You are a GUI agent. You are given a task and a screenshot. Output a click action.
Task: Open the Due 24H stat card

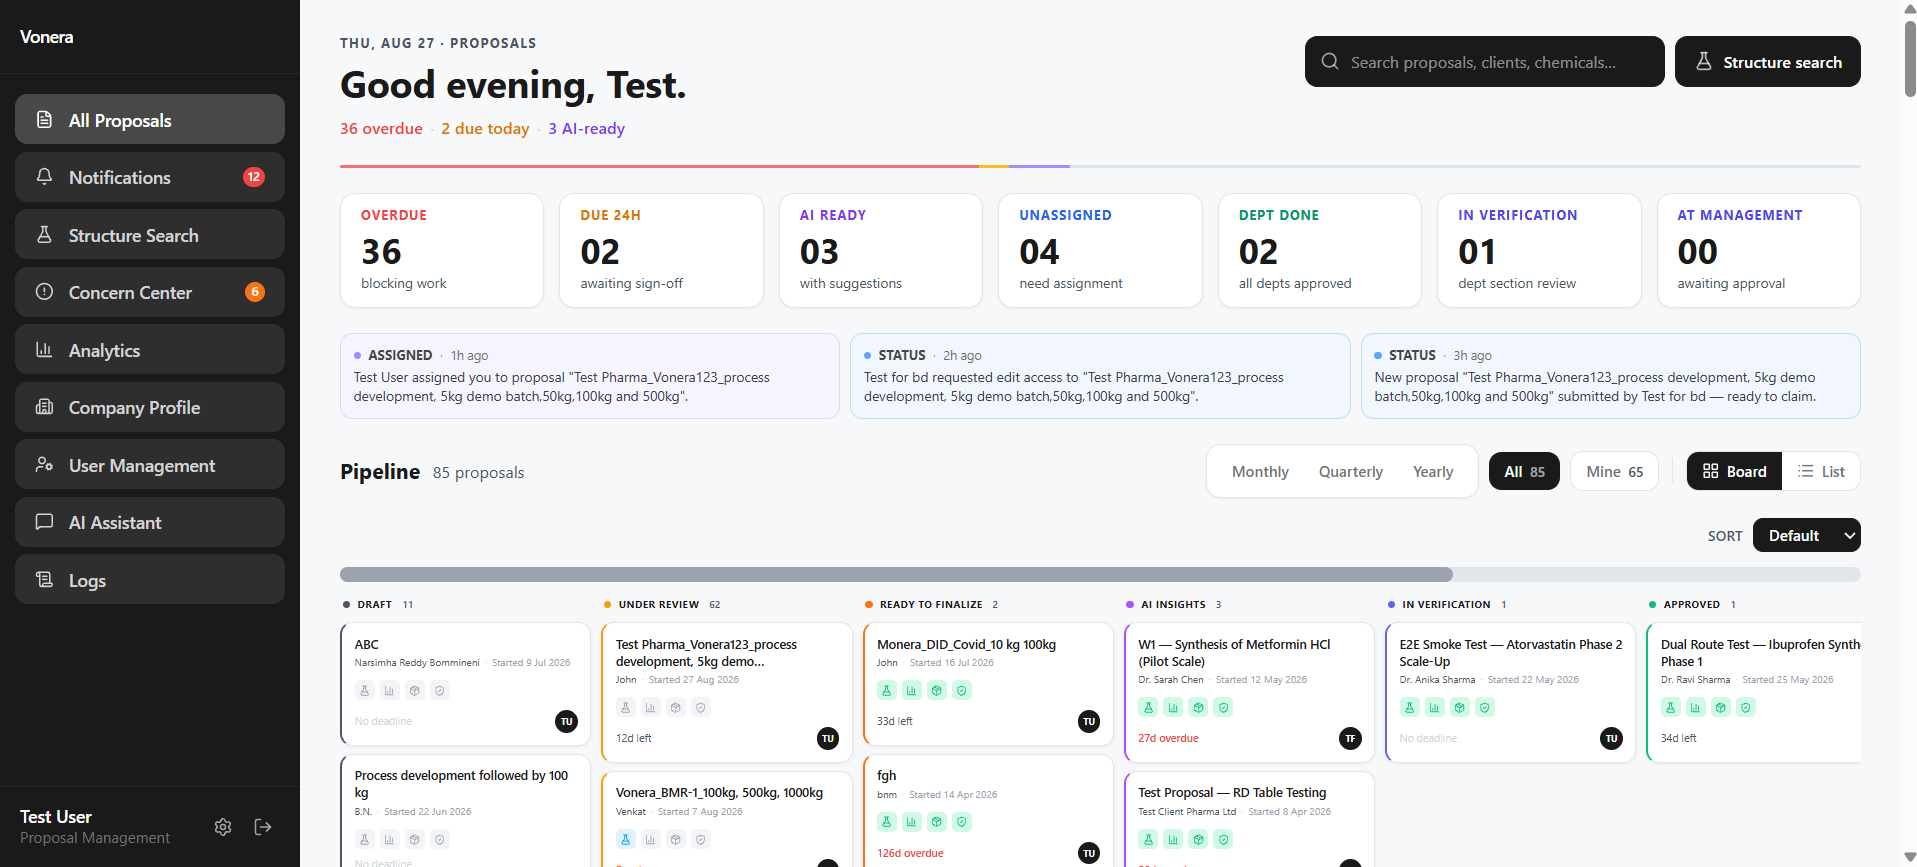[x=661, y=250]
